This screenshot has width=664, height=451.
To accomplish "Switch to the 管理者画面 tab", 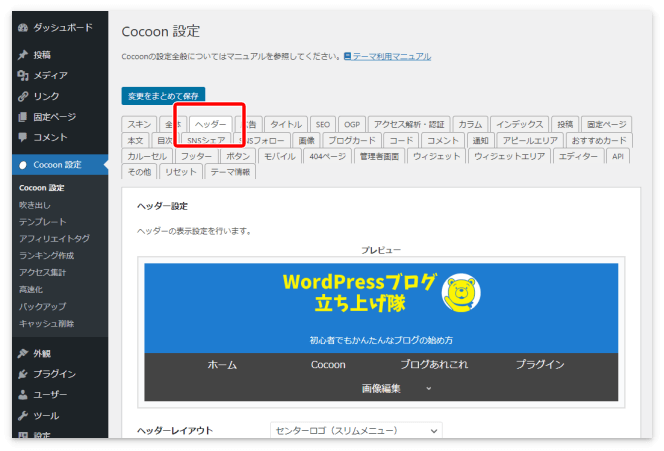I will coord(379,156).
